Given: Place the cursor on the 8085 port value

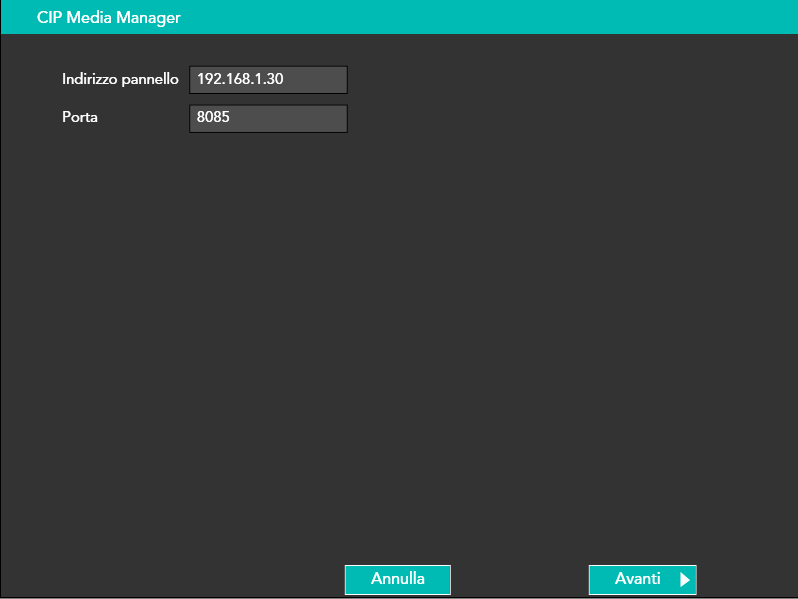Looking at the screenshot, I should tap(213, 118).
